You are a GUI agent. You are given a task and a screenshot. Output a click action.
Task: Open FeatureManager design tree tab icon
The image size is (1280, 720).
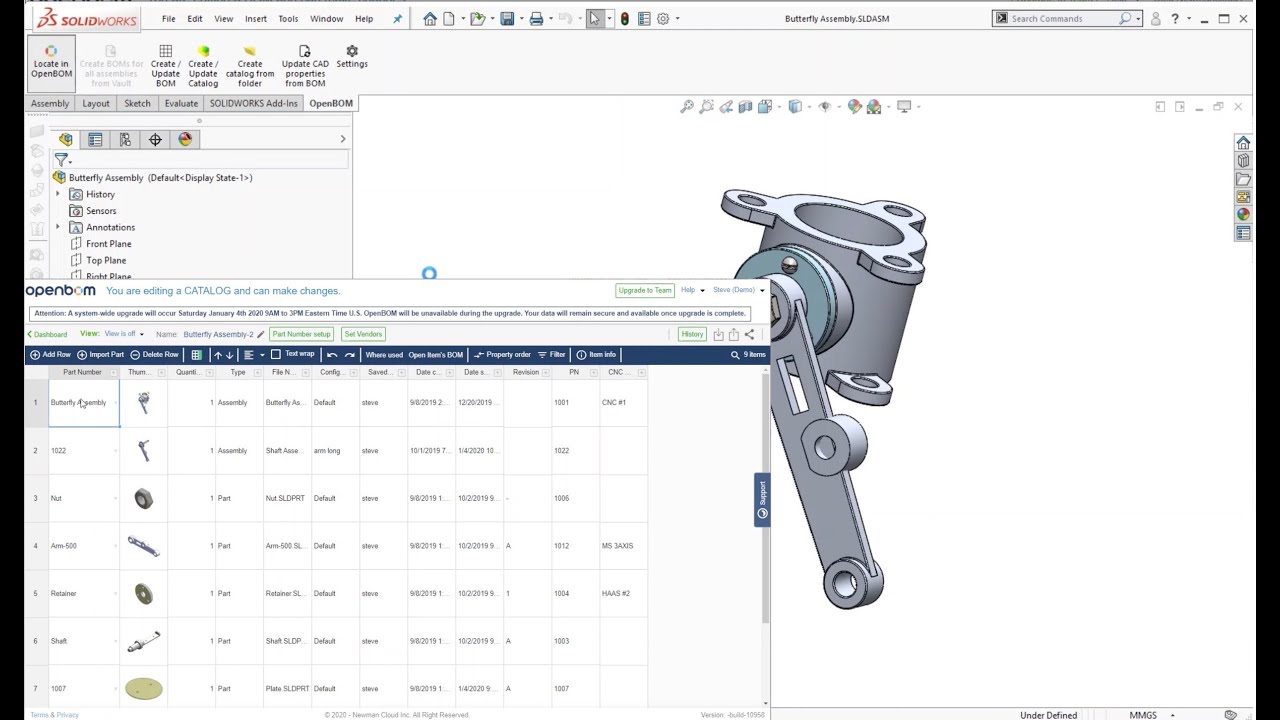(x=66, y=140)
